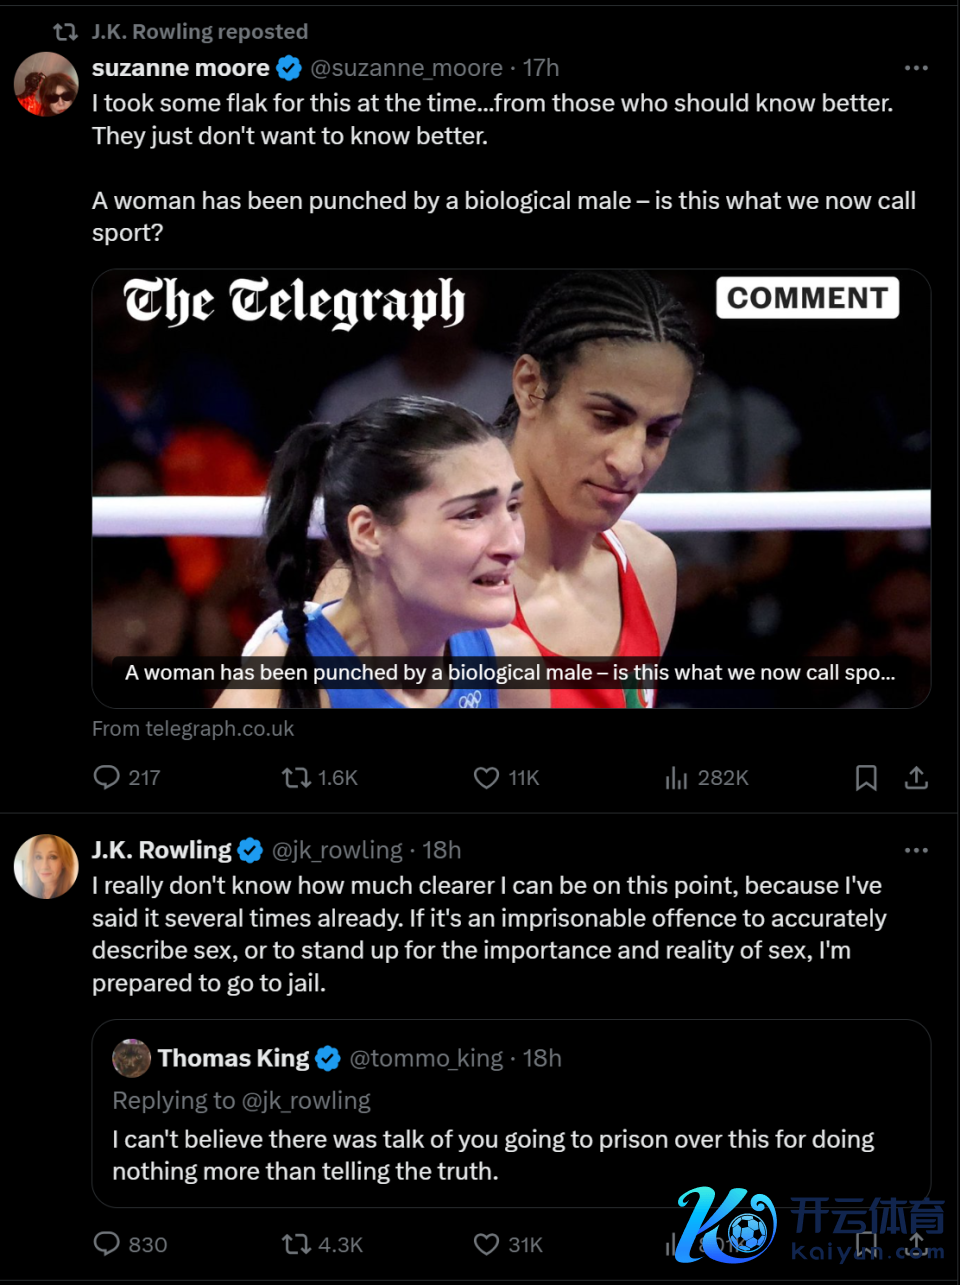
Task: Open the @suzanne_moore profile handle
Action: pos(406,68)
